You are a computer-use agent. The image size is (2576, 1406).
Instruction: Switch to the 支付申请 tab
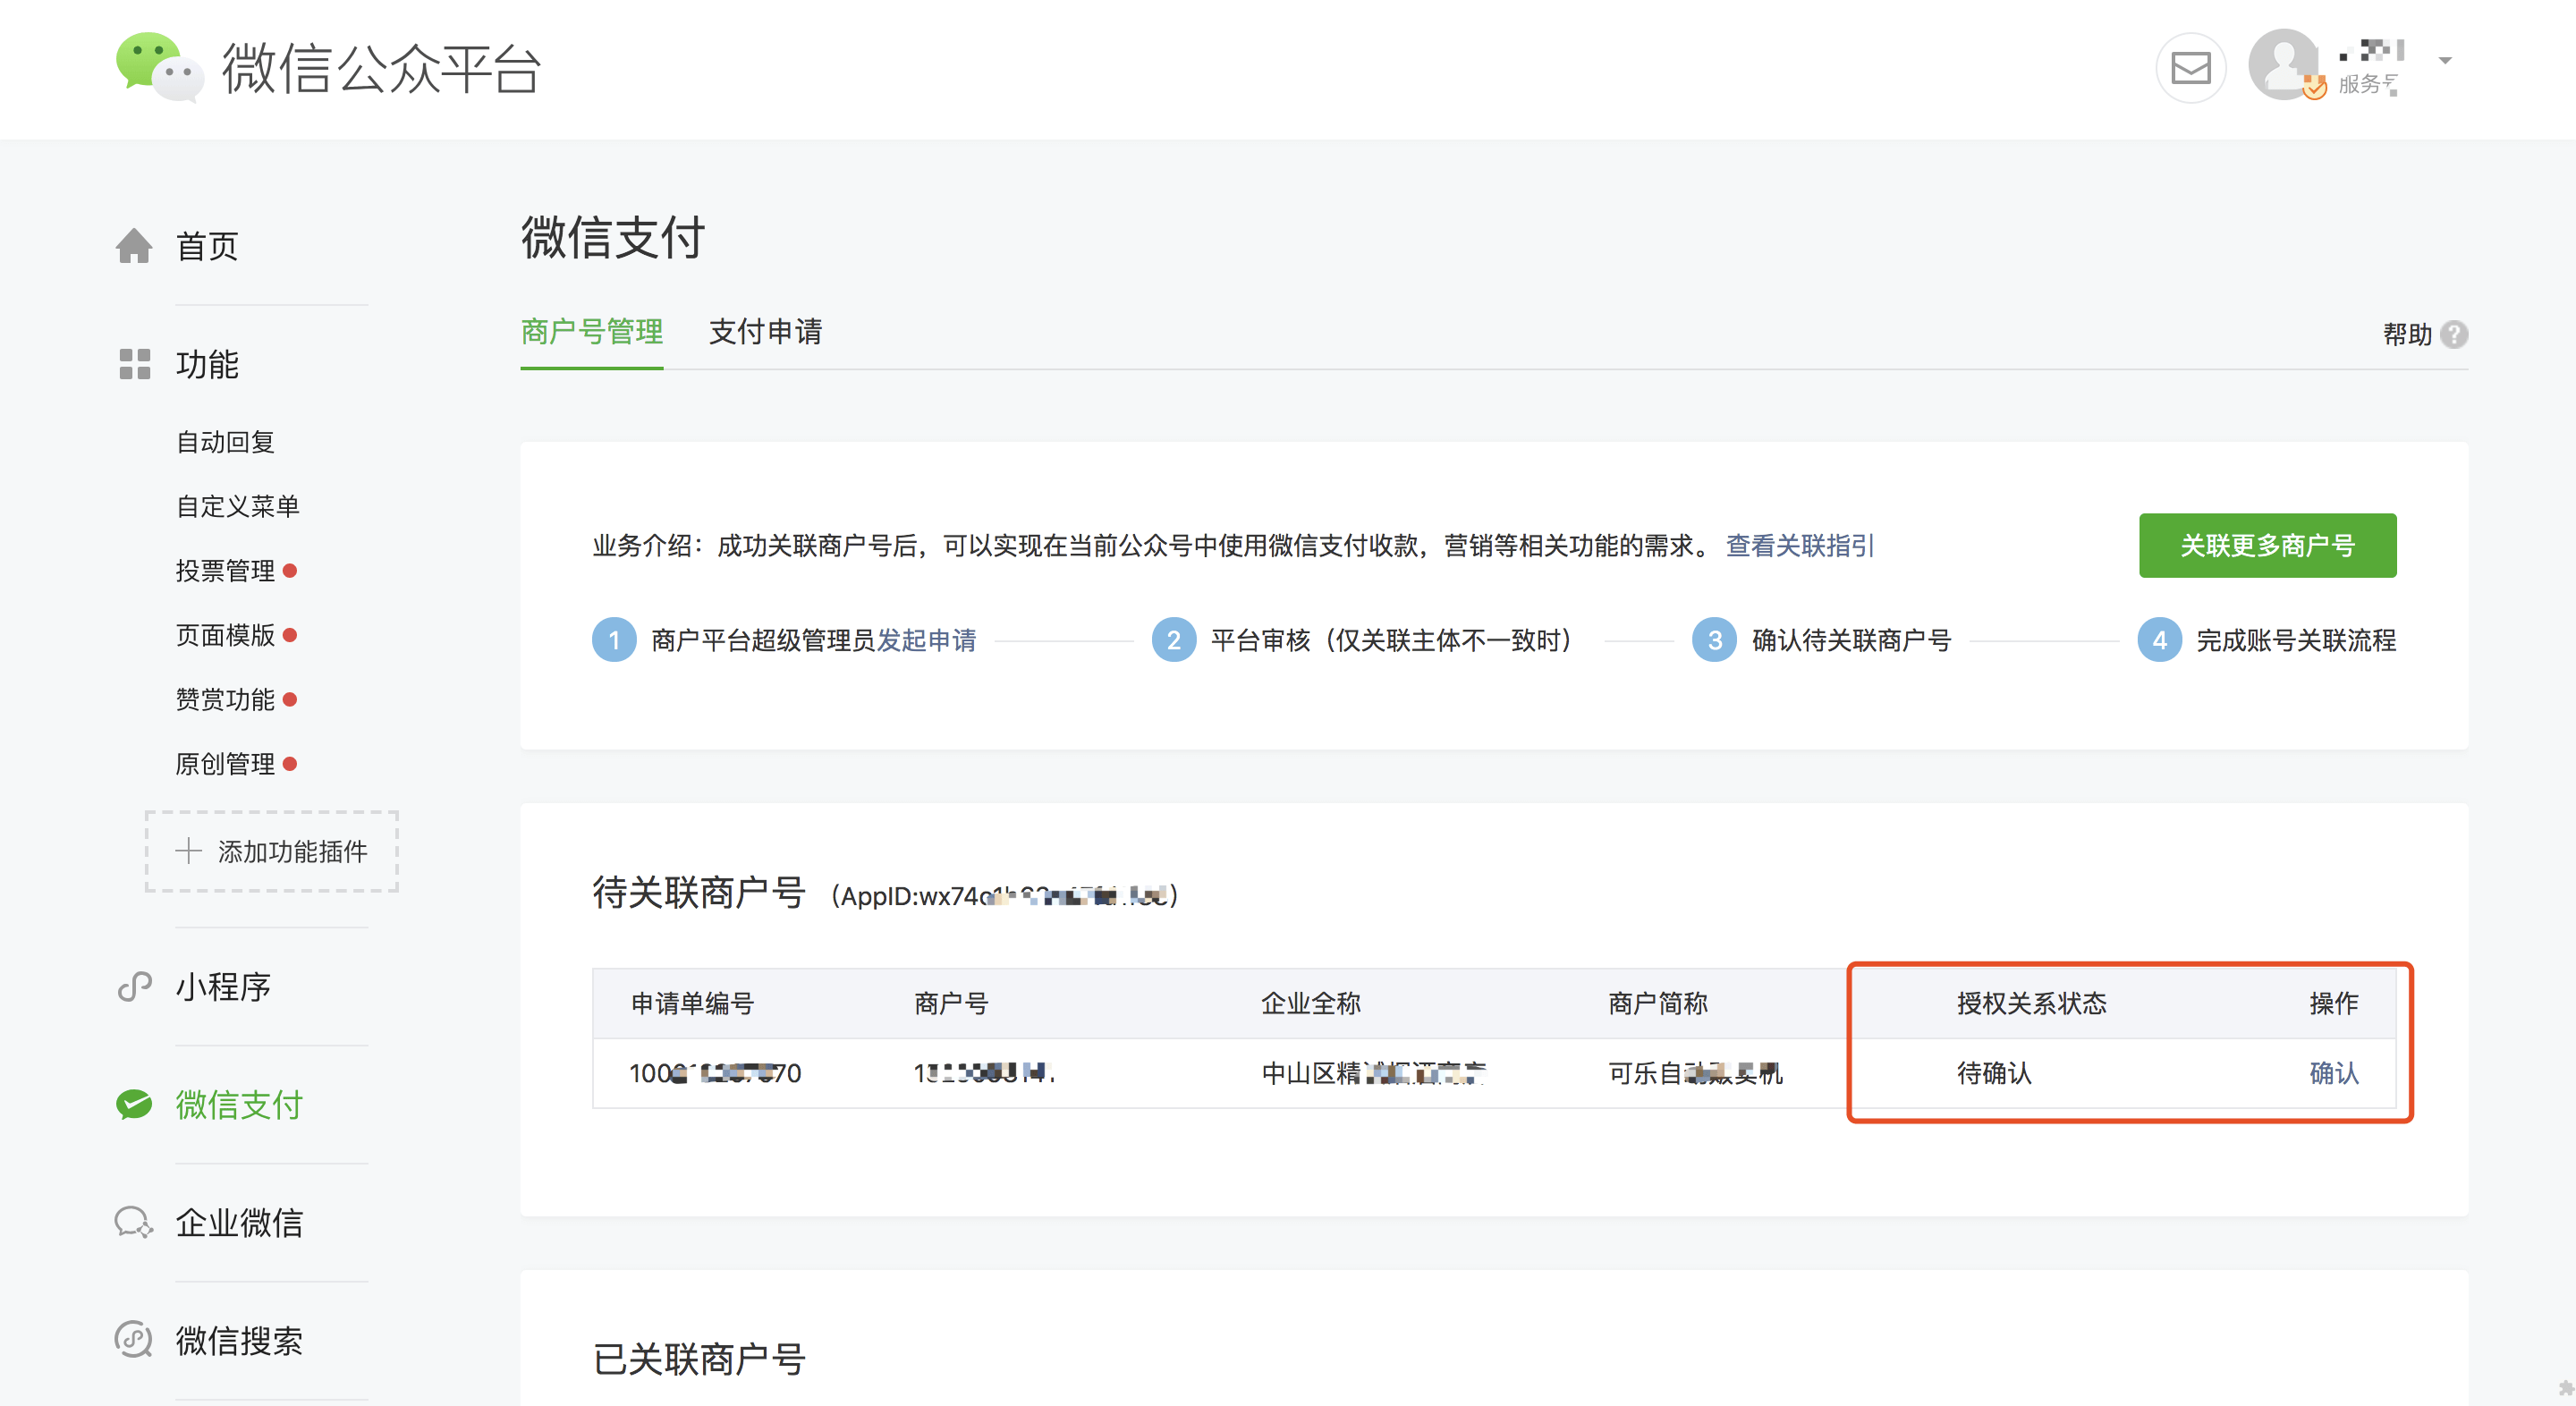[765, 332]
